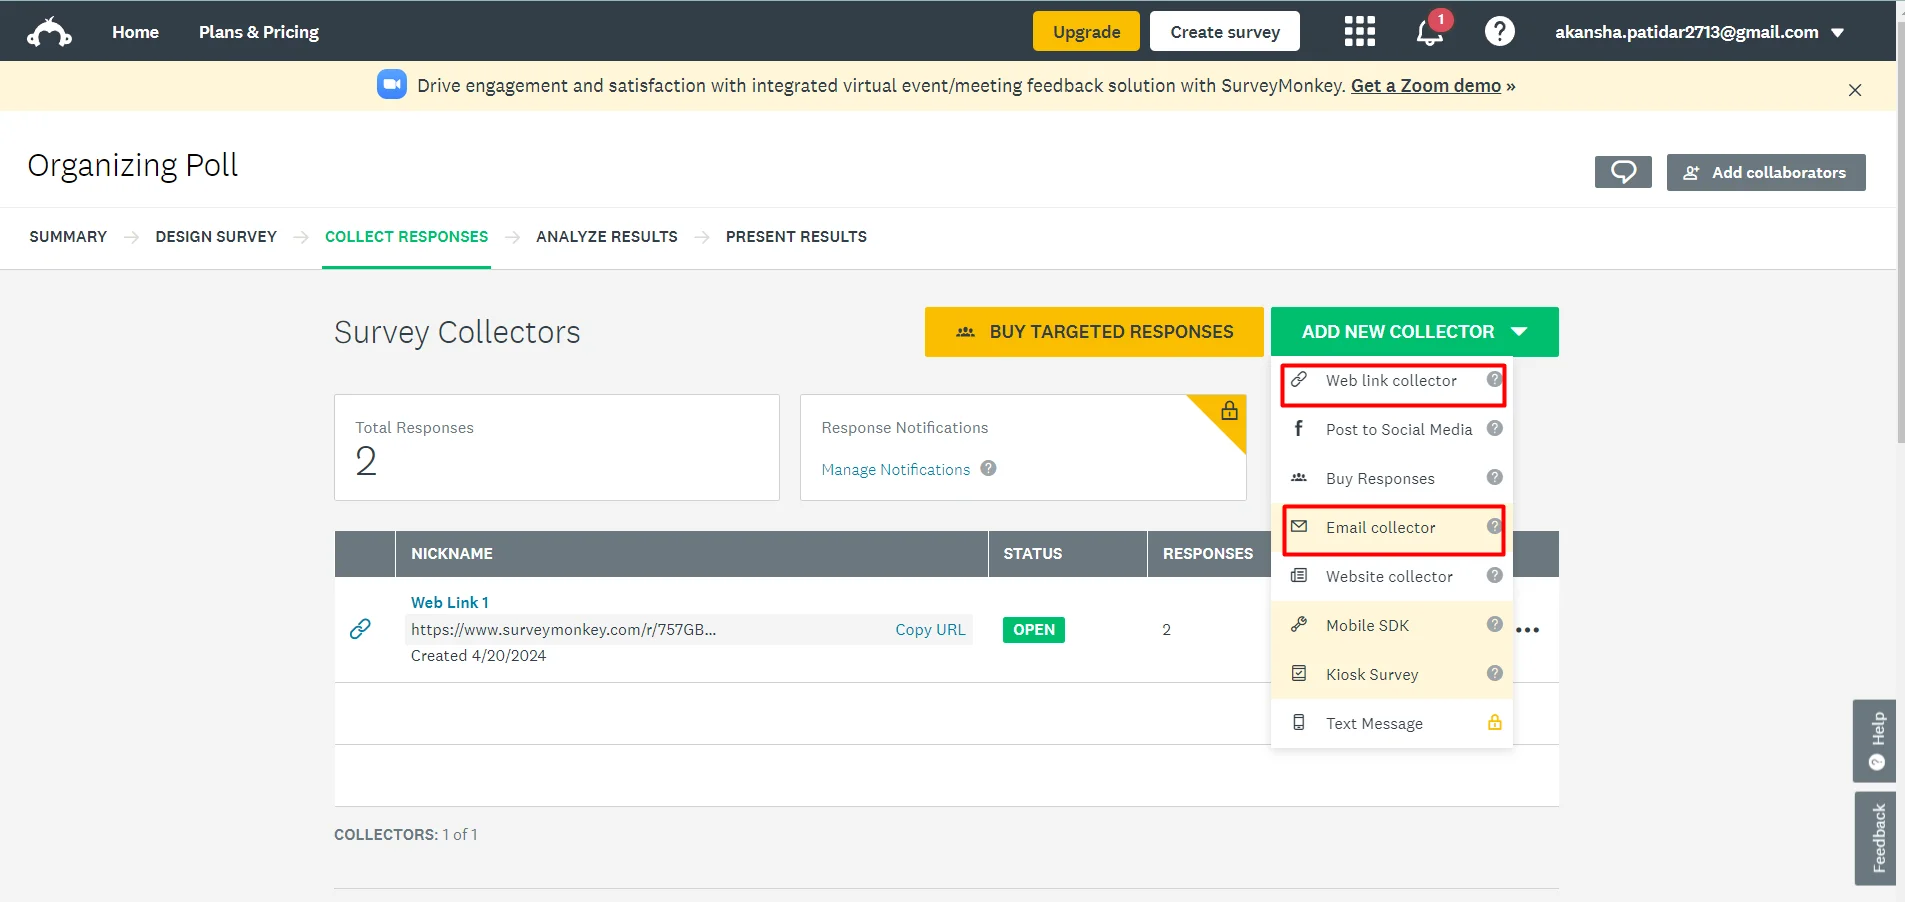Open Get a Zoom demo link
1905x902 pixels.
coord(1426,86)
